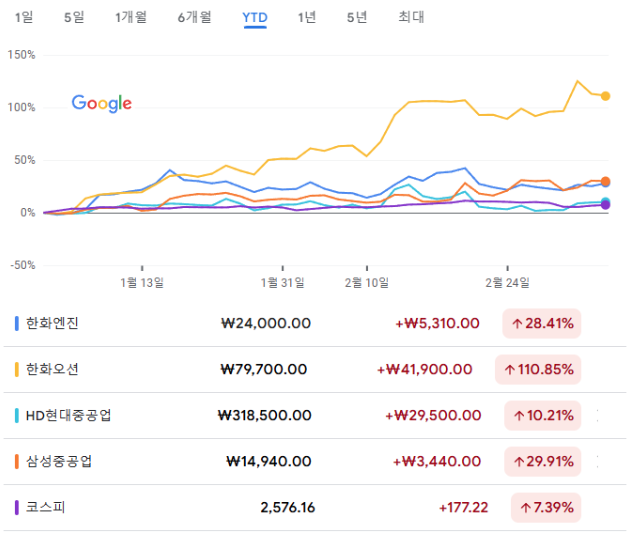Viewport: 644px width, 538px height.
Task: Click the ↑10.21% change badge
Action: point(543,416)
